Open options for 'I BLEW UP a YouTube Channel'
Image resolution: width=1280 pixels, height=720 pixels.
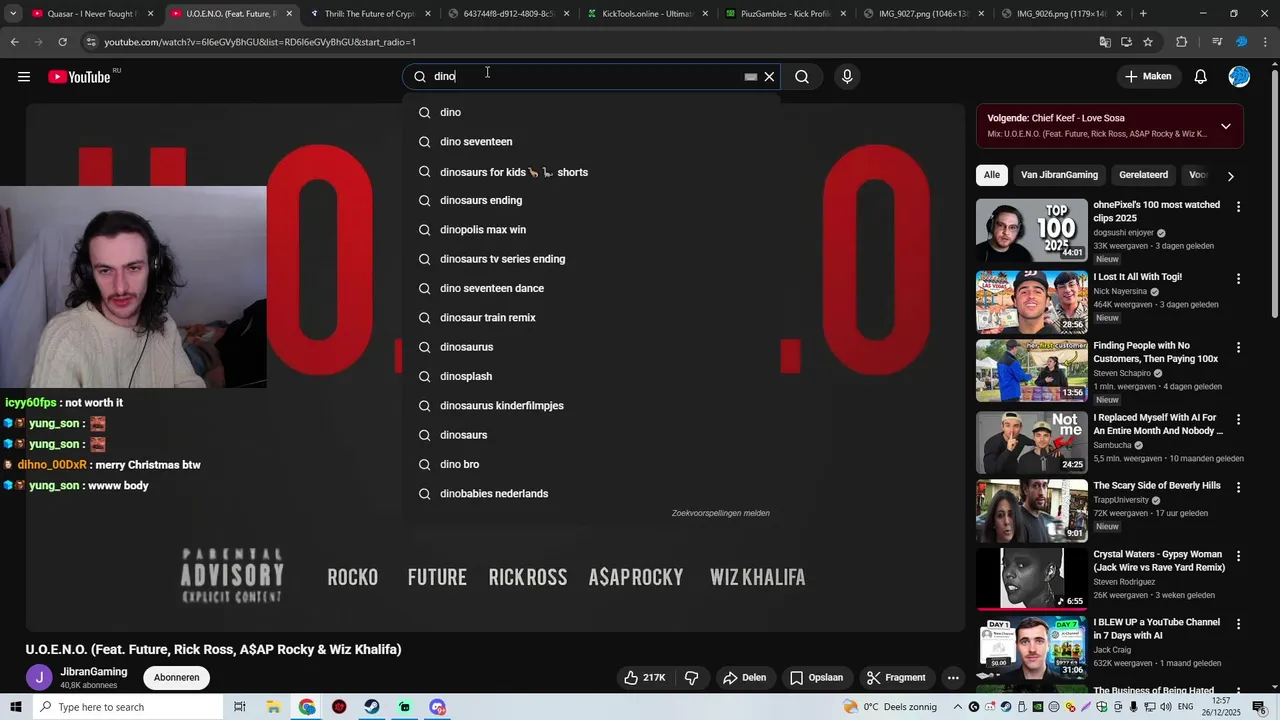pos(1238,624)
